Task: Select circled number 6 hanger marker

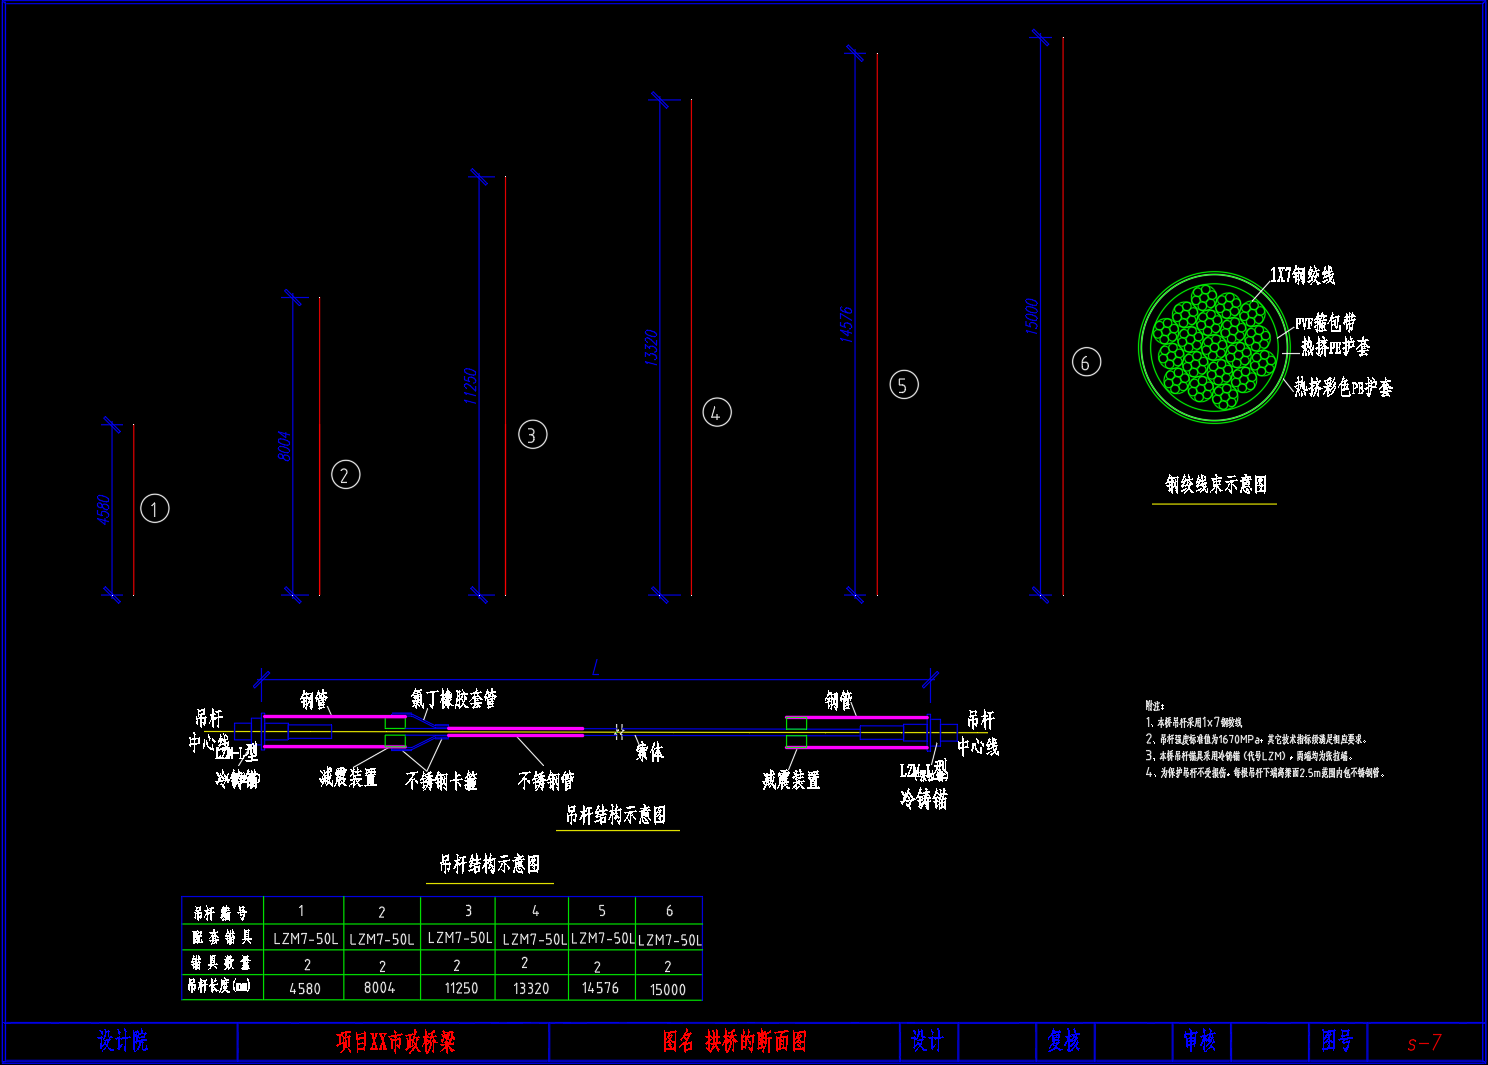Action: click(1086, 362)
